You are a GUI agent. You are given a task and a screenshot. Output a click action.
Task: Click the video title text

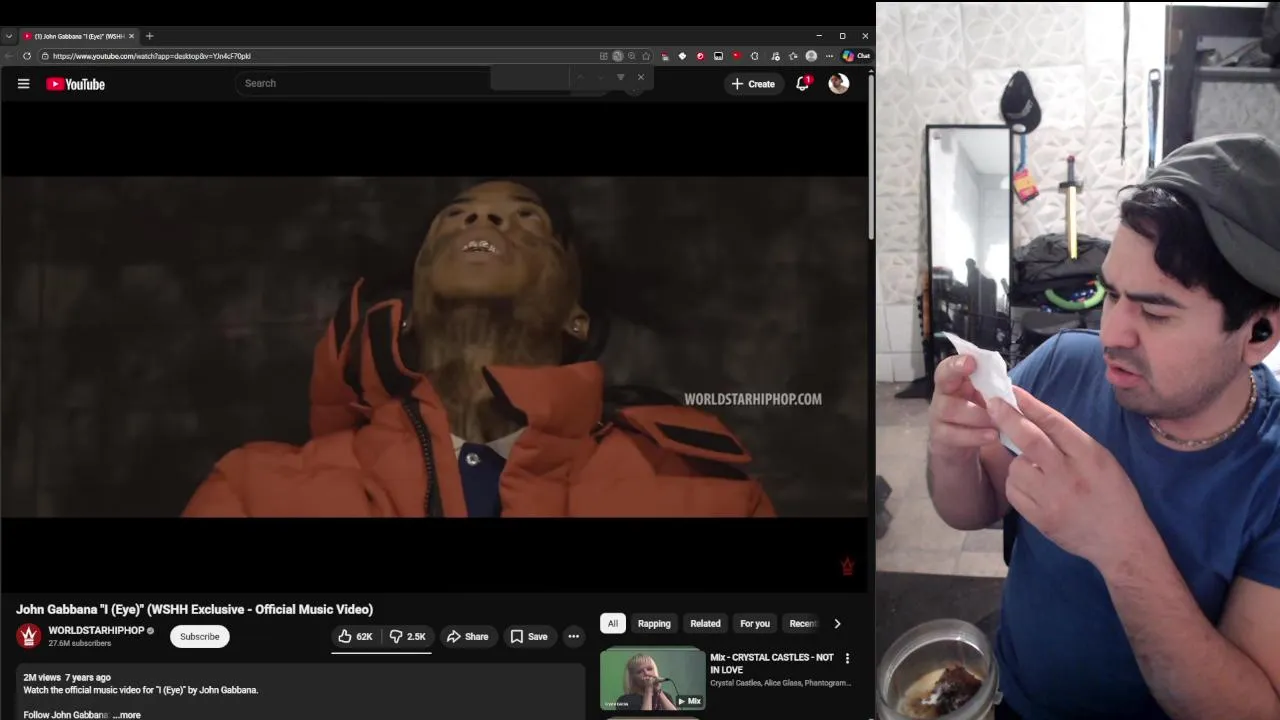[x=194, y=609]
